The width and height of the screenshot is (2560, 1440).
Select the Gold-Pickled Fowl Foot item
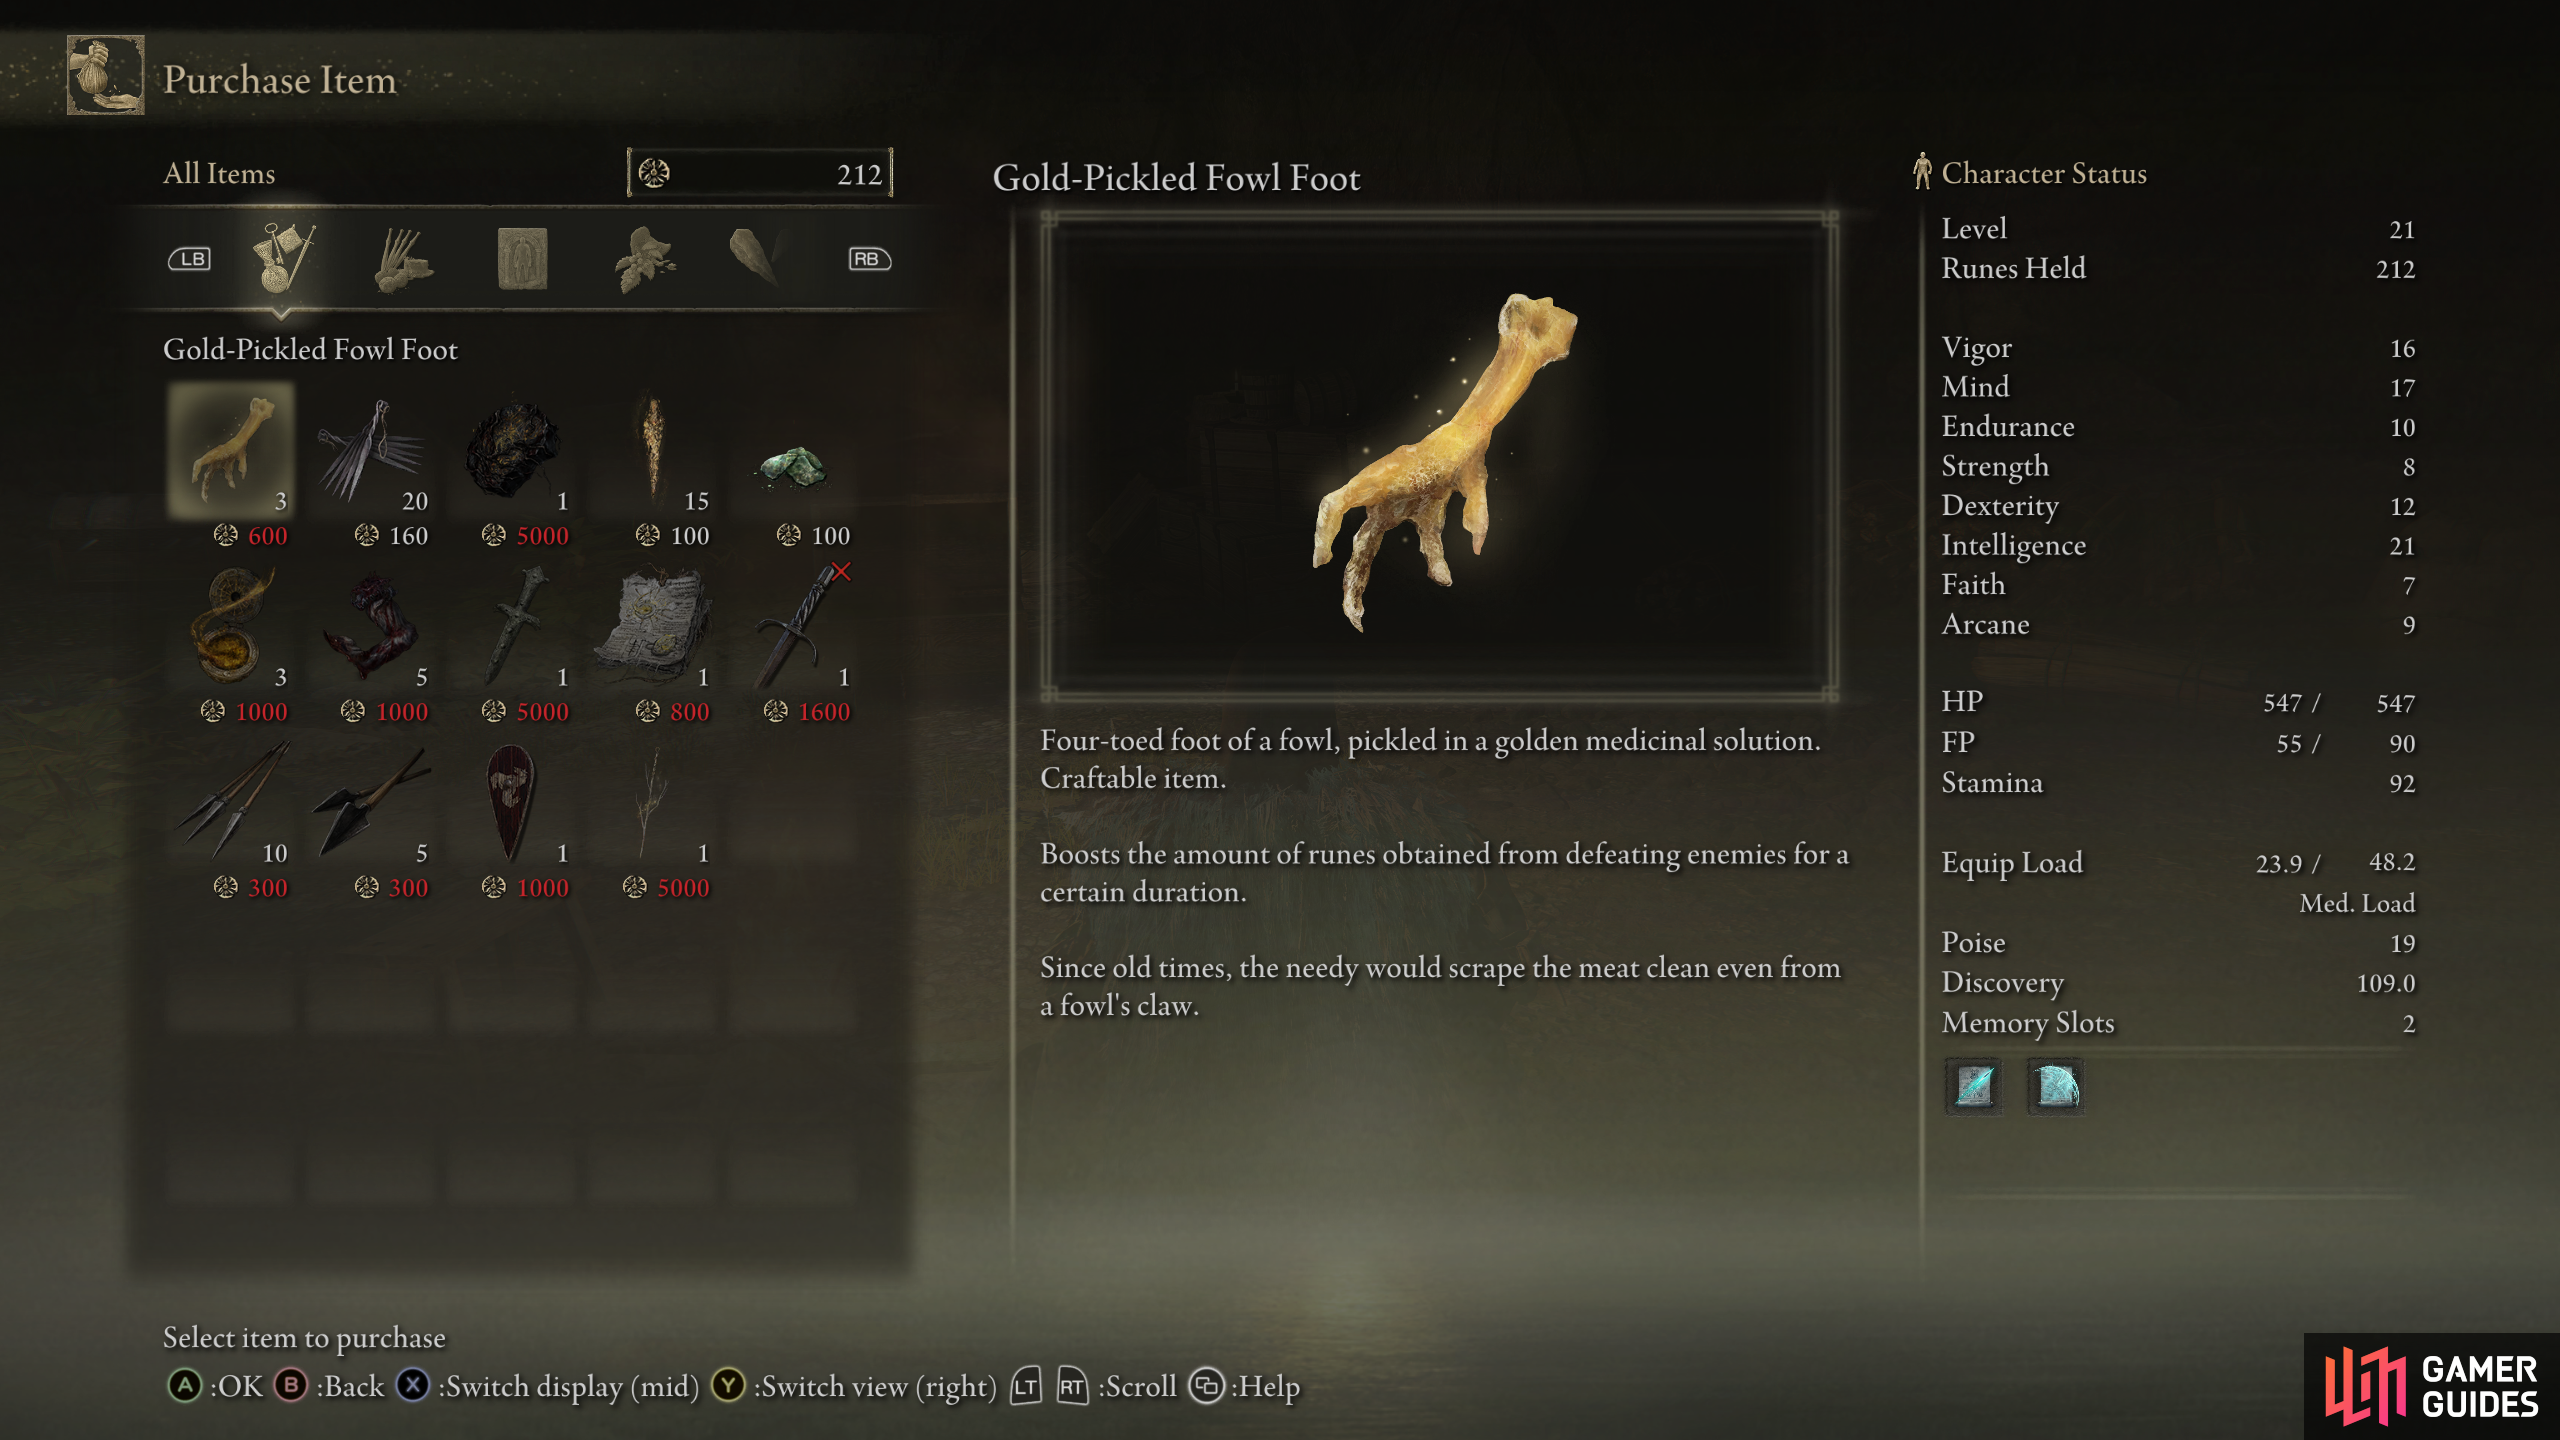[231, 450]
